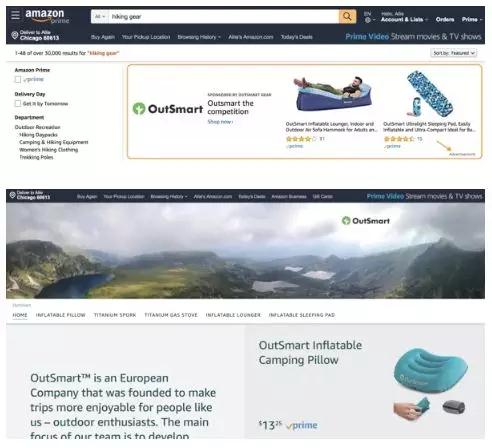The image size is (492, 448).
Task: Click the inflatable lounger star rating
Action: [x=301, y=139]
